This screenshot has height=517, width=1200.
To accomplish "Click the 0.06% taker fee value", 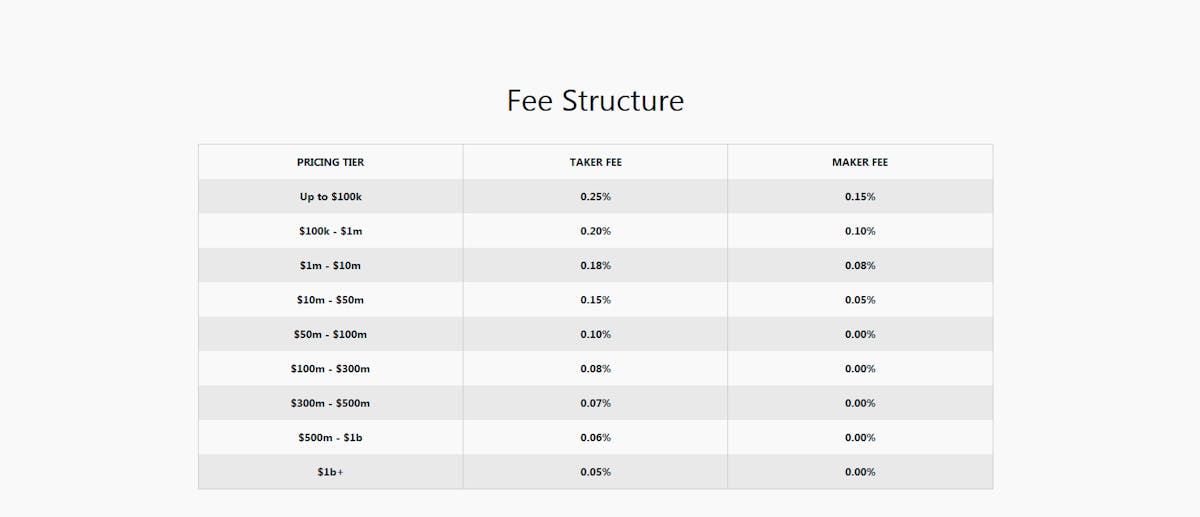I will point(596,438).
